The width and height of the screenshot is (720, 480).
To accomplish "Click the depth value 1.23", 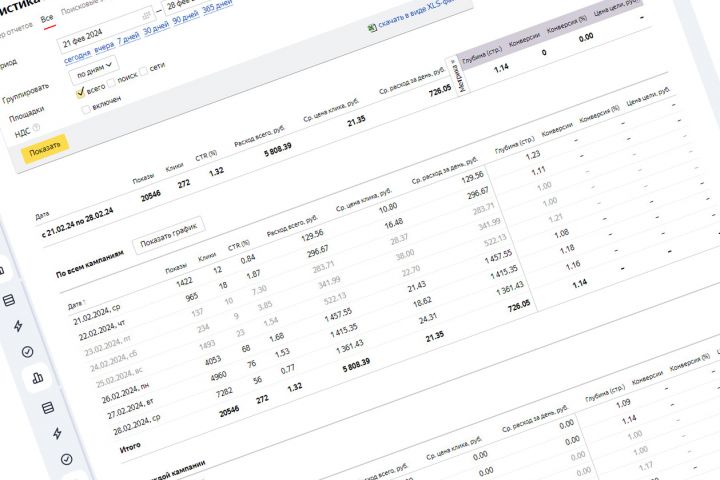I will (533, 155).
